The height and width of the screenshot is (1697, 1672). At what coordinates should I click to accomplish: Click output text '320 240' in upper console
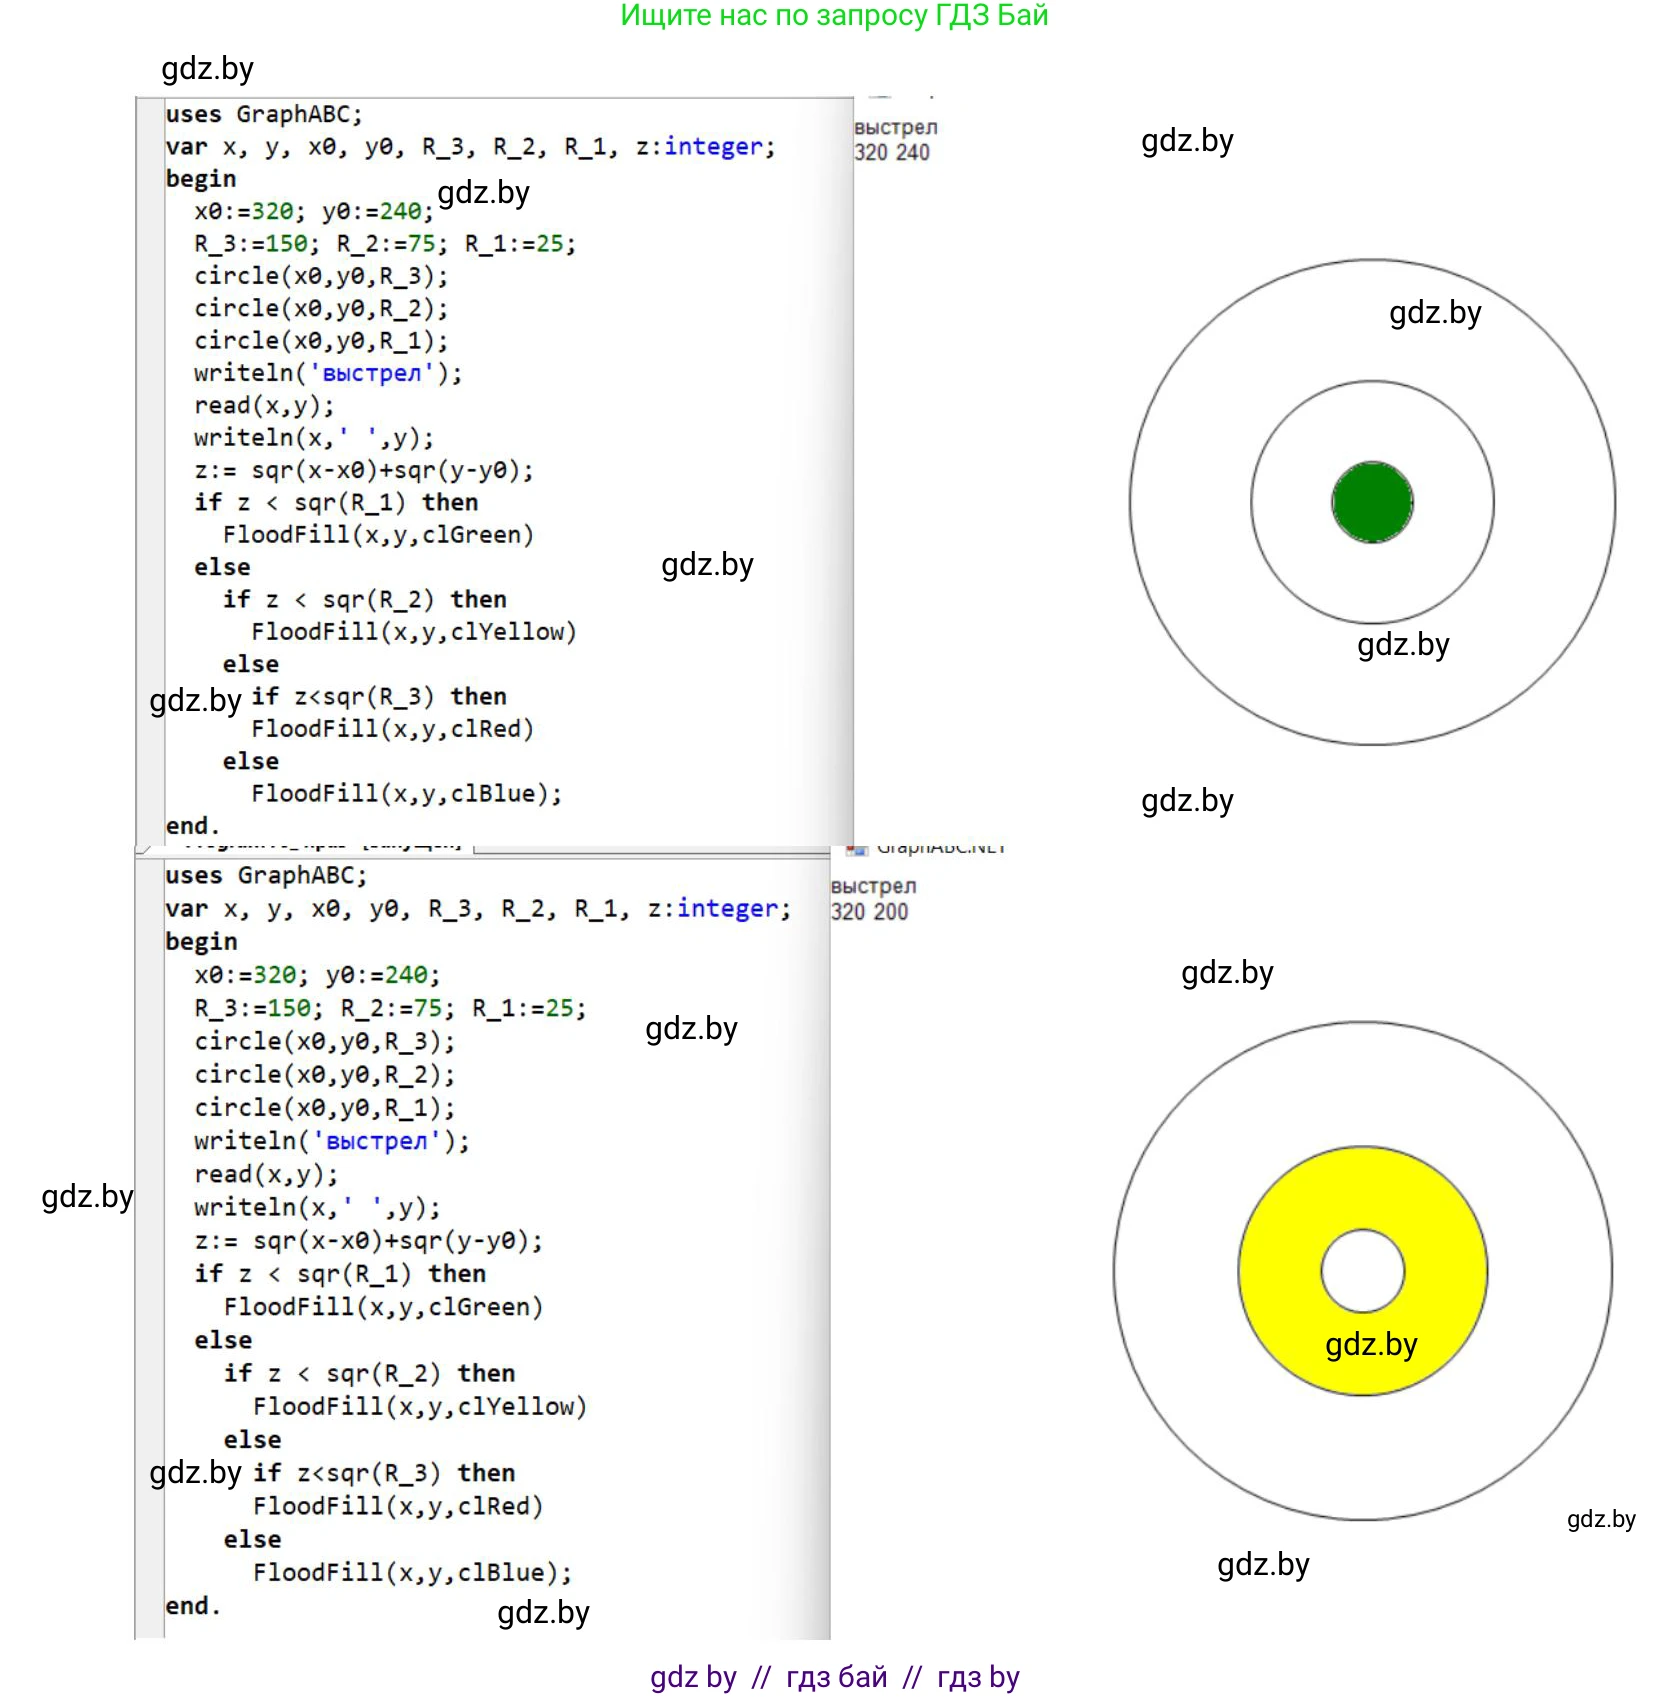[x=891, y=152]
